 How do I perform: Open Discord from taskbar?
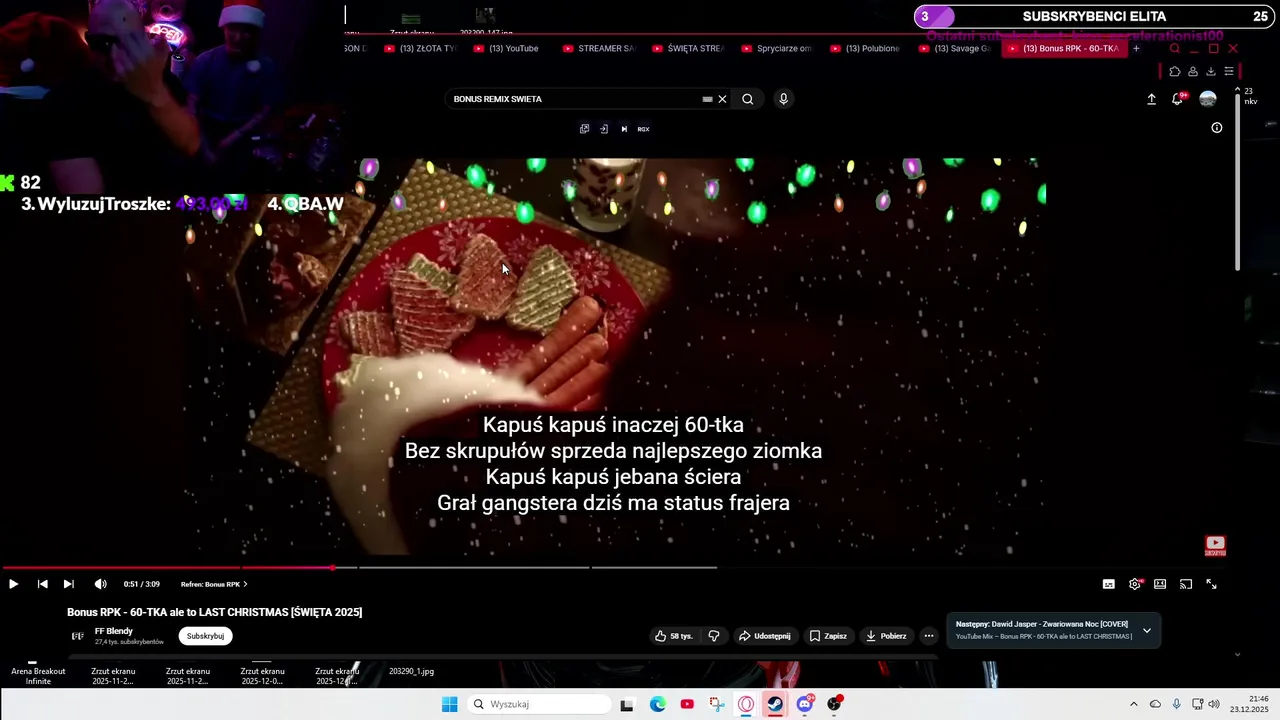pyautogui.click(x=805, y=704)
